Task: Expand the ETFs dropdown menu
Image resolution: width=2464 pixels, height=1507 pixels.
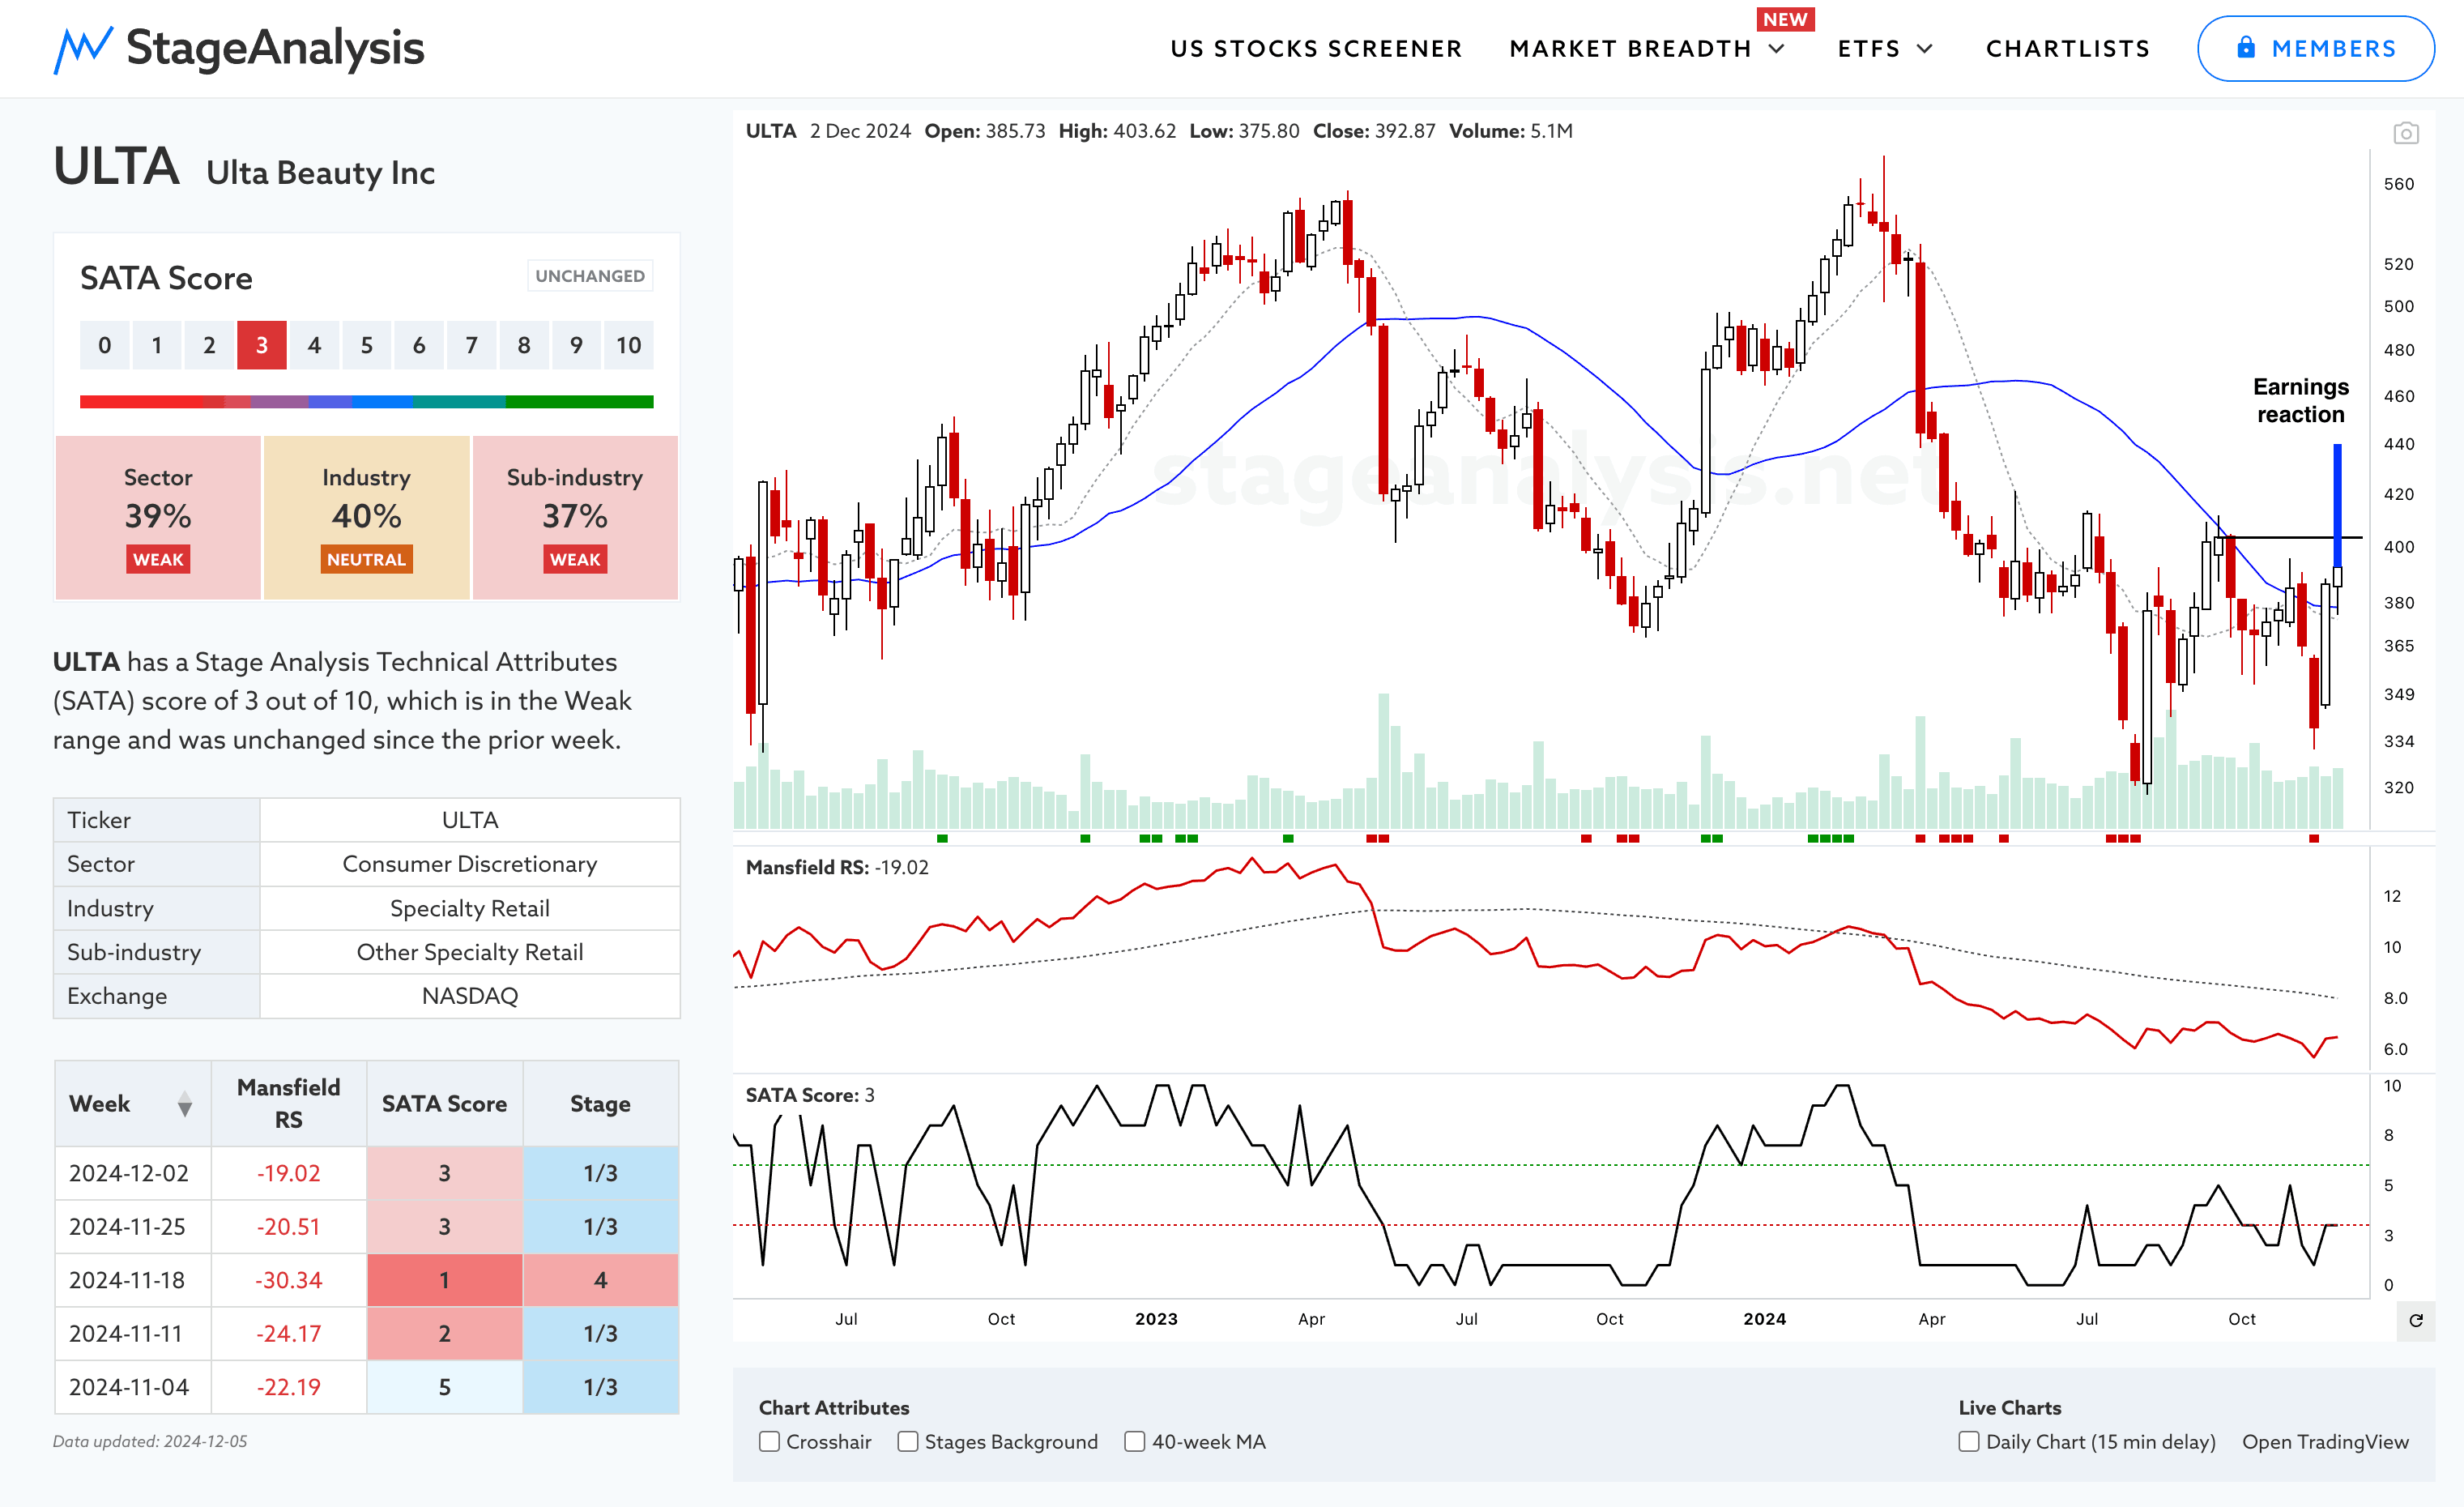Action: 1885,49
